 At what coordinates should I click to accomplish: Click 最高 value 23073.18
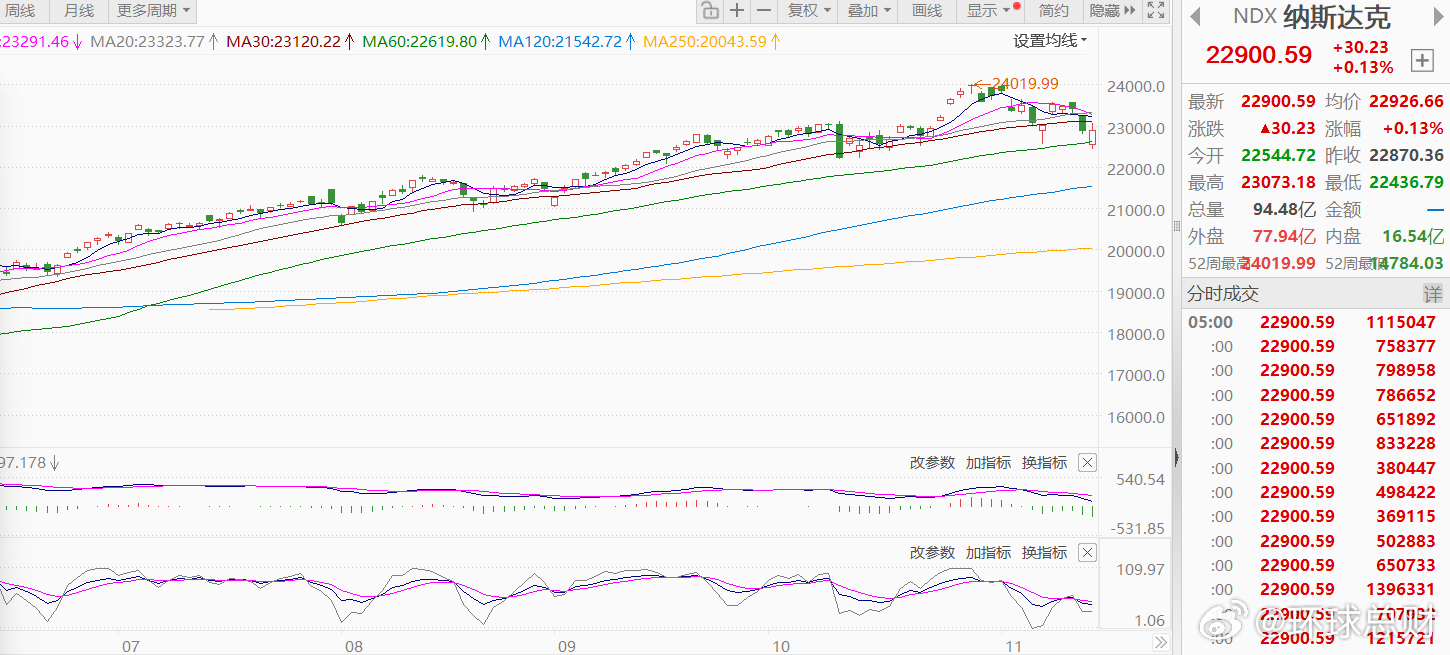pos(1278,183)
